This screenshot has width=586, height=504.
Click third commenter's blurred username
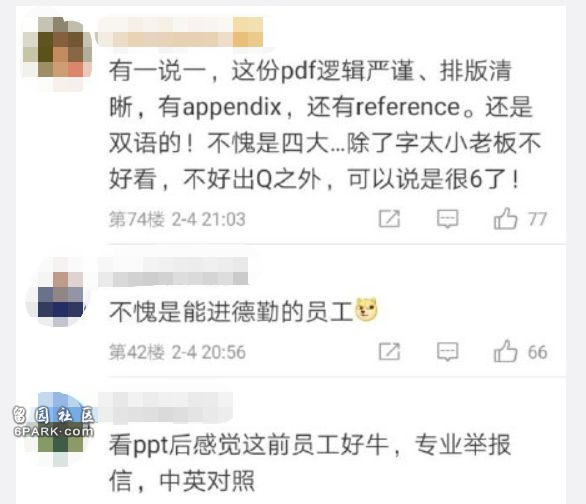166,407
